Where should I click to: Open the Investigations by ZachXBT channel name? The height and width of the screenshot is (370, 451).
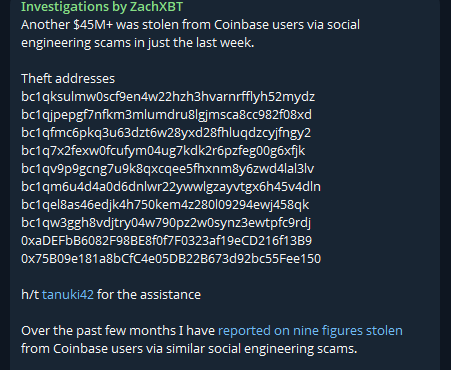point(102,7)
